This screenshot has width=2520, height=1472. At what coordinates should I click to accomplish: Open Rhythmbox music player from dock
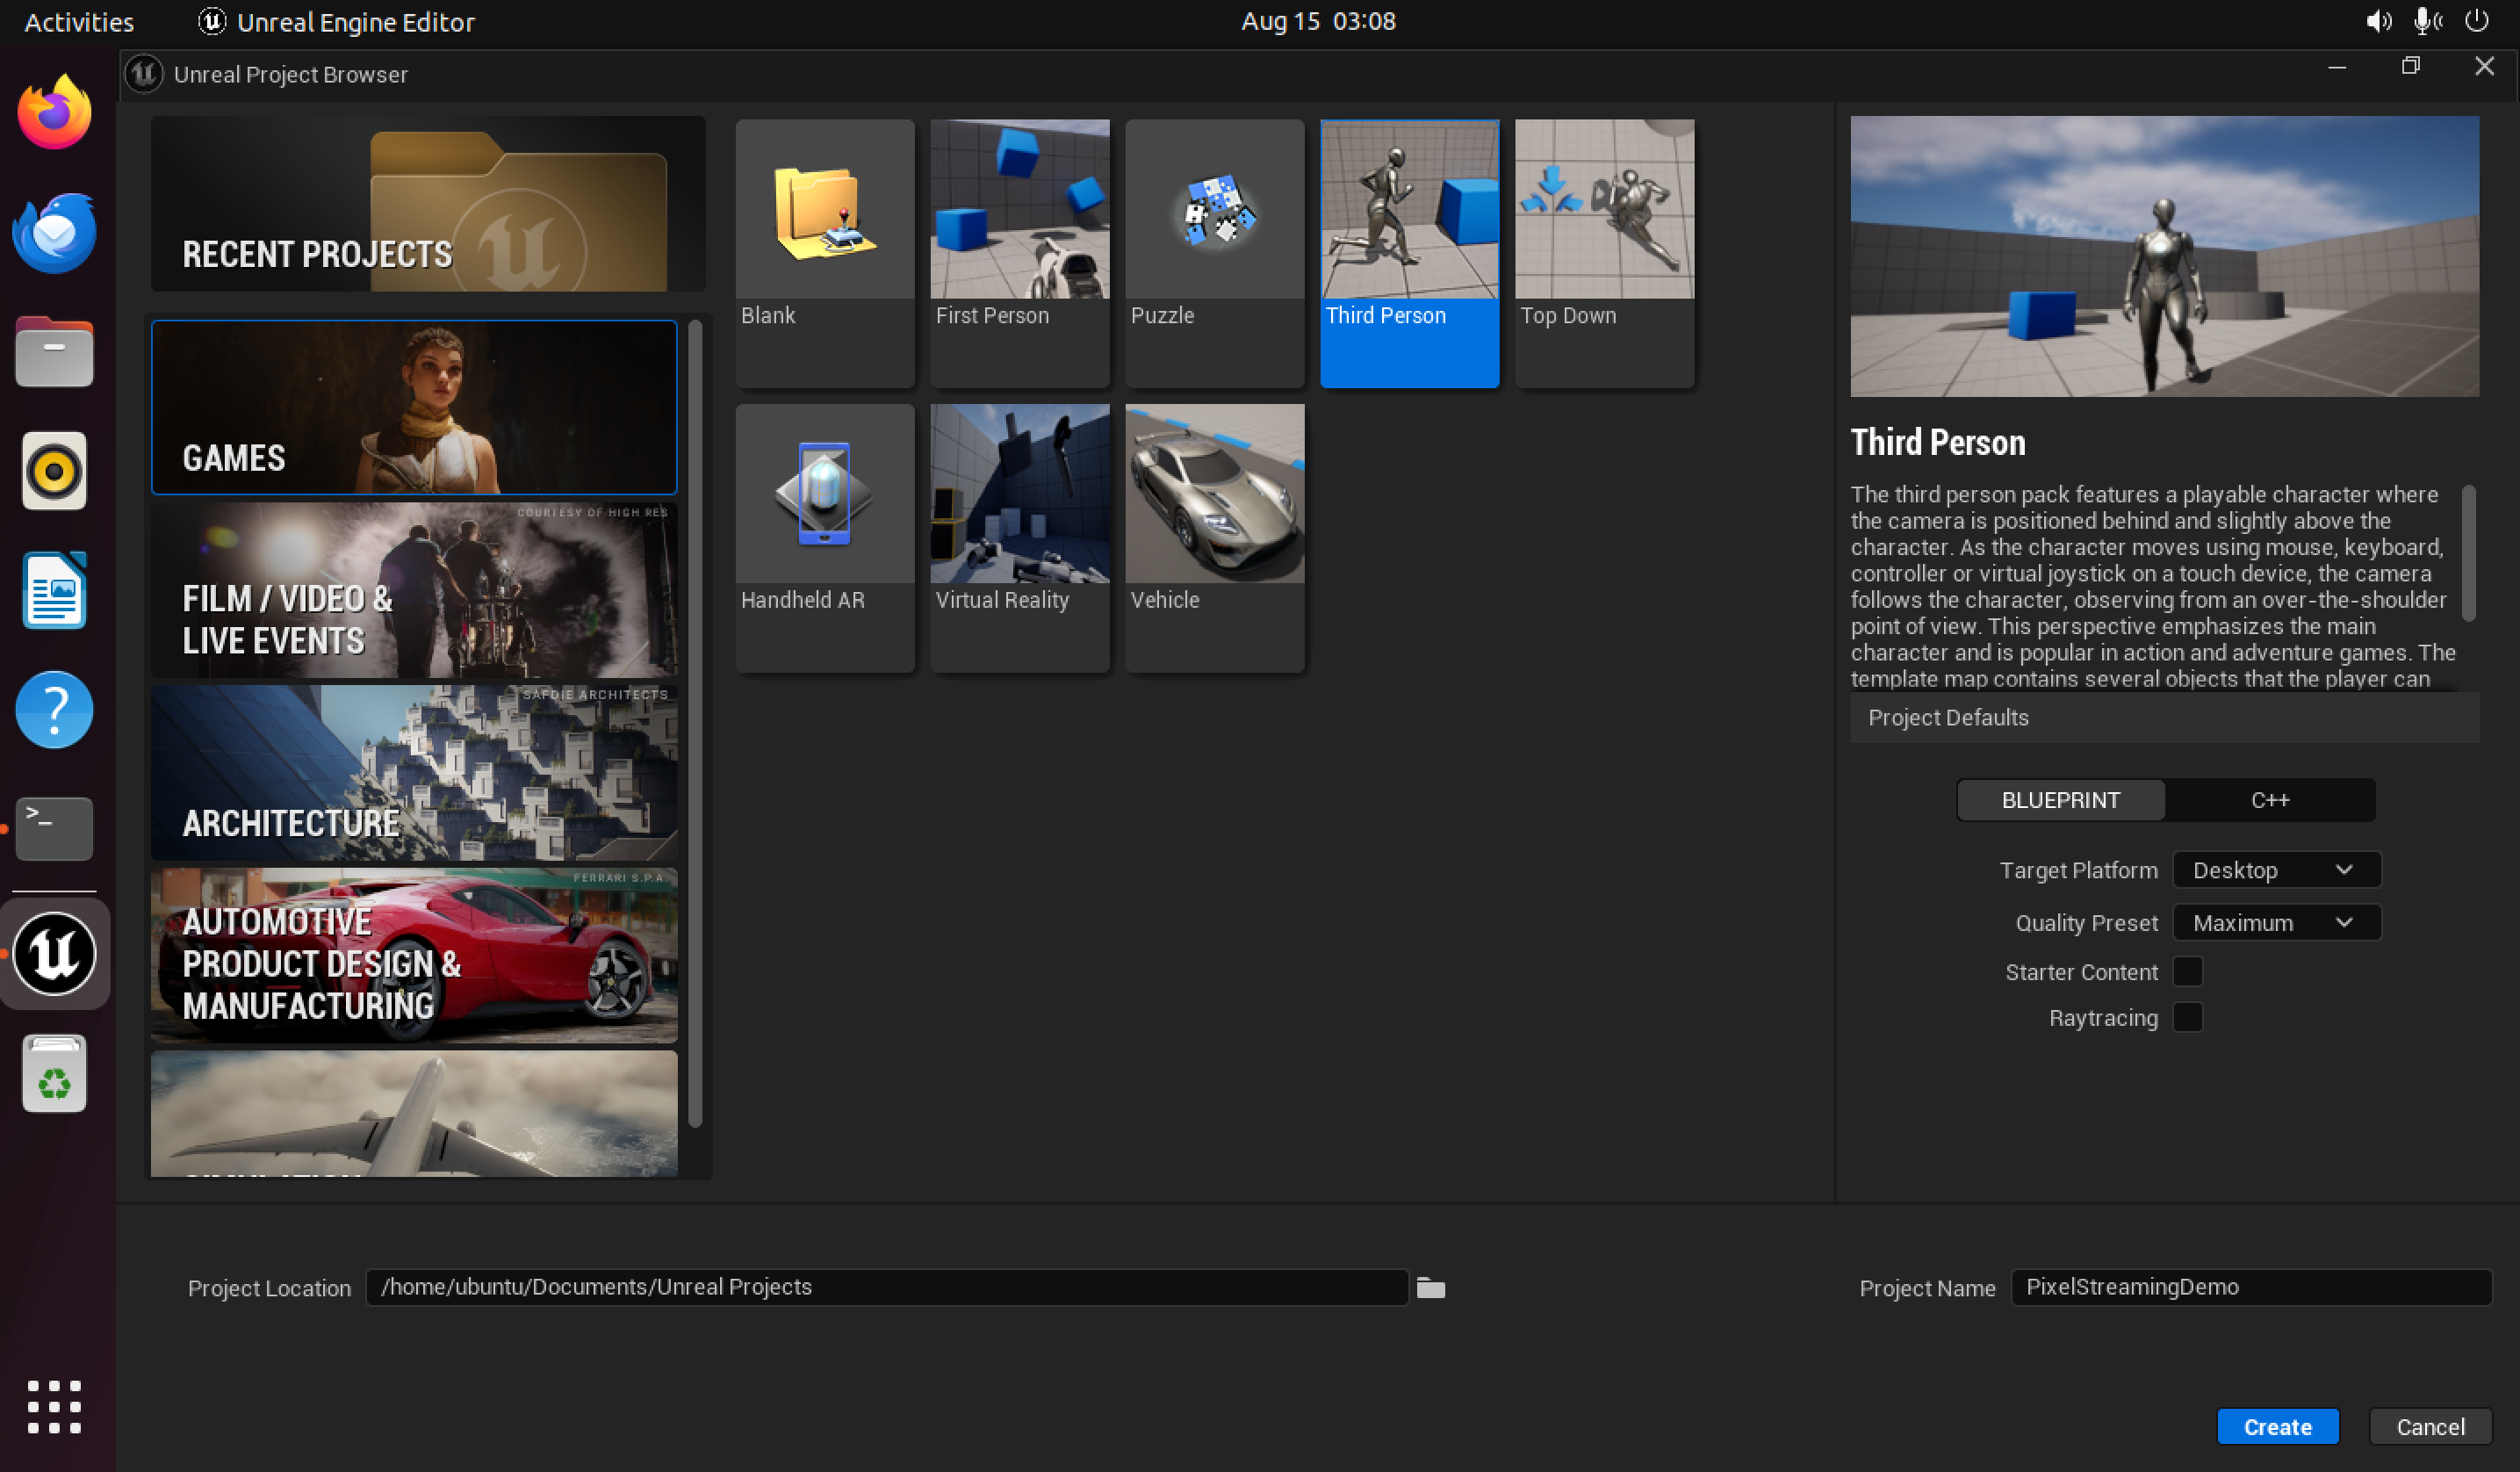click(54, 471)
